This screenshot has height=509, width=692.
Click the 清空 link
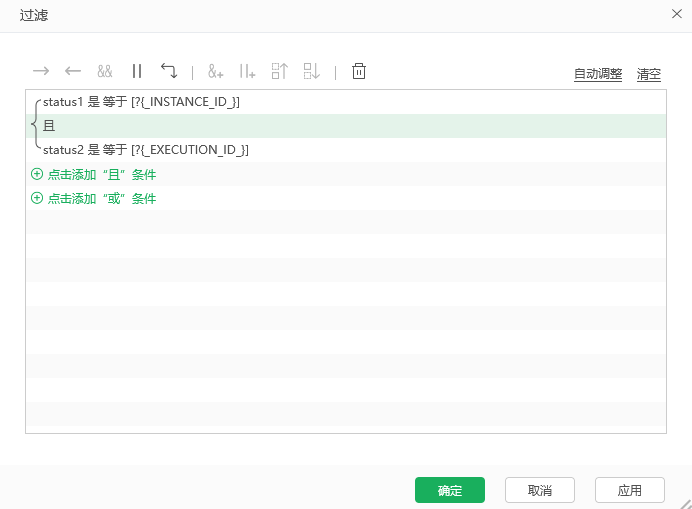649,74
